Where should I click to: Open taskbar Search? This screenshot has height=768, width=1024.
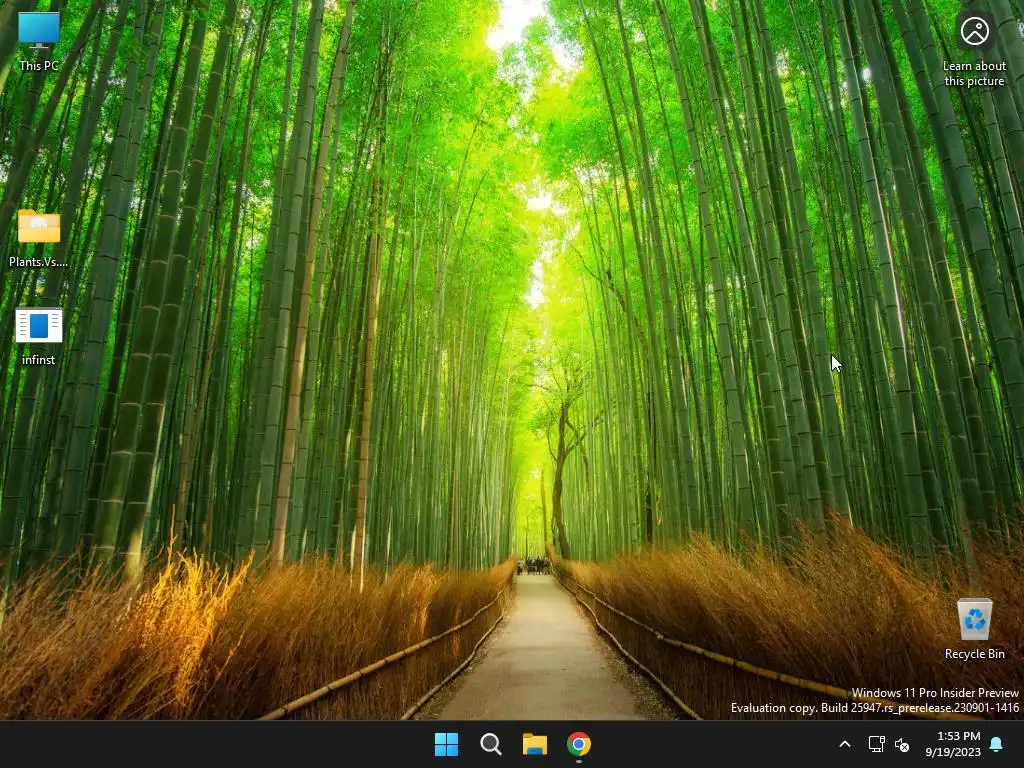coord(490,744)
